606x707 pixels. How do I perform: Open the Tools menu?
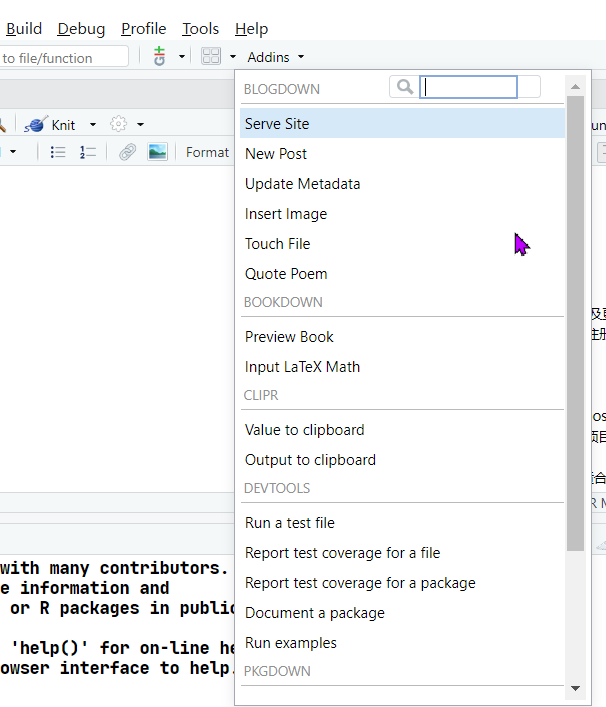coord(200,29)
